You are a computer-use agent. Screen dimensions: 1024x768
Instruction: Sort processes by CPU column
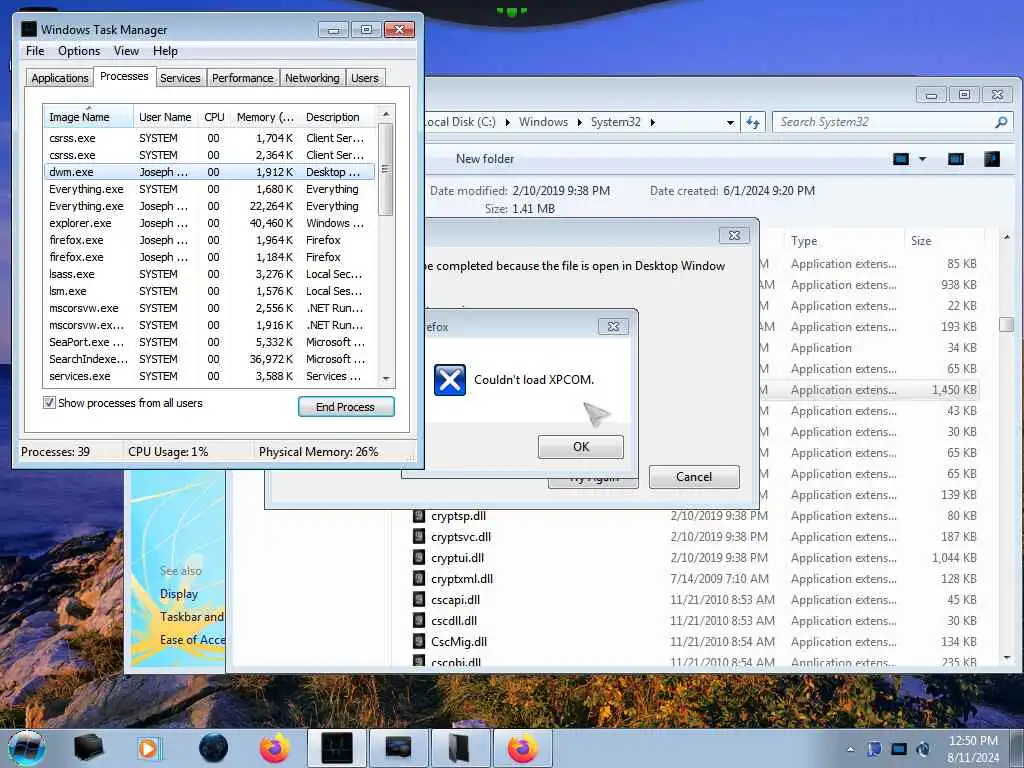[x=214, y=117]
